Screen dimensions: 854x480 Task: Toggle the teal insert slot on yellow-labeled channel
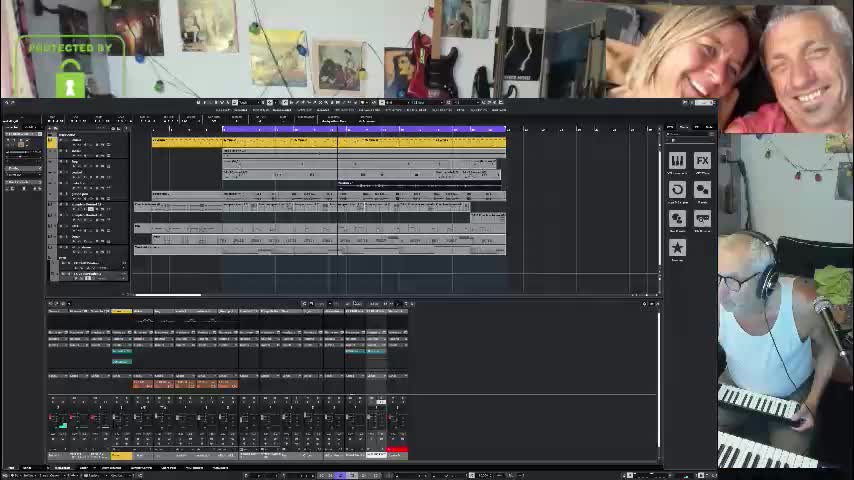tap(121, 352)
